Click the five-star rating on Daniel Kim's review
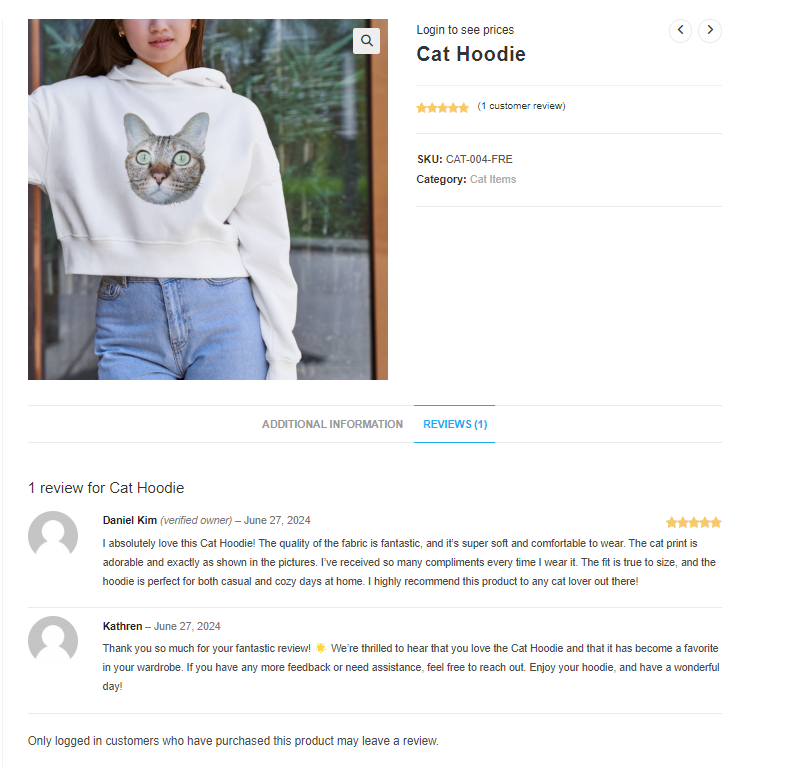 click(x=694, y=522)
